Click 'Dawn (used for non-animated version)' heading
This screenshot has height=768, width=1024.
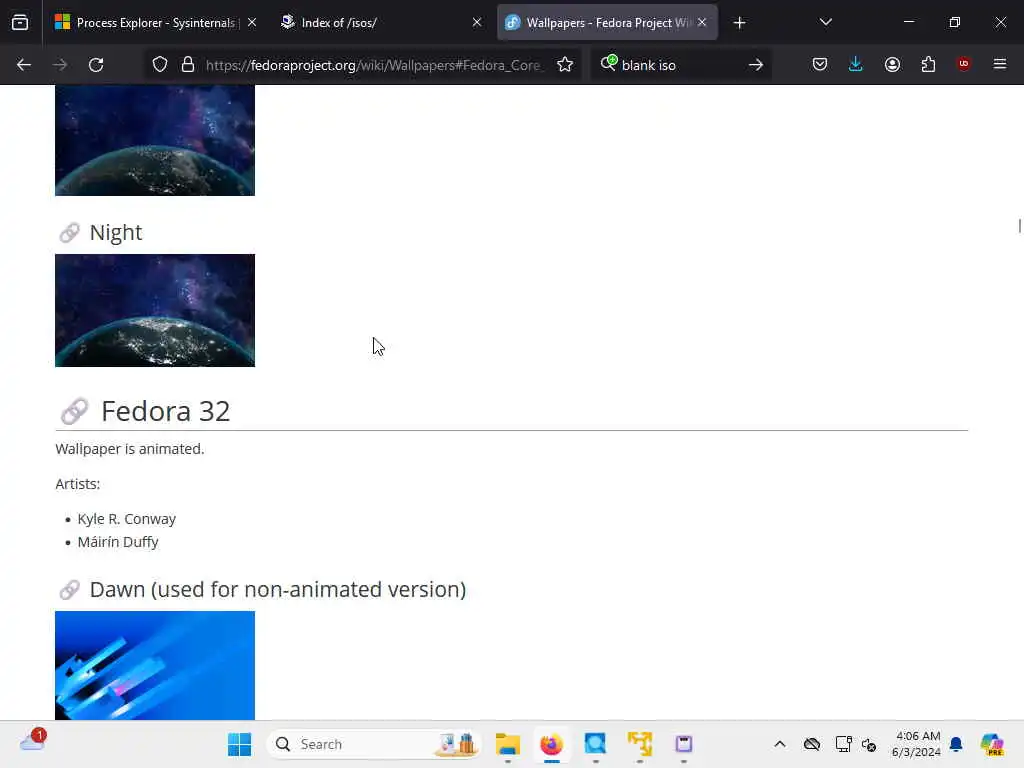pos(278,590)
